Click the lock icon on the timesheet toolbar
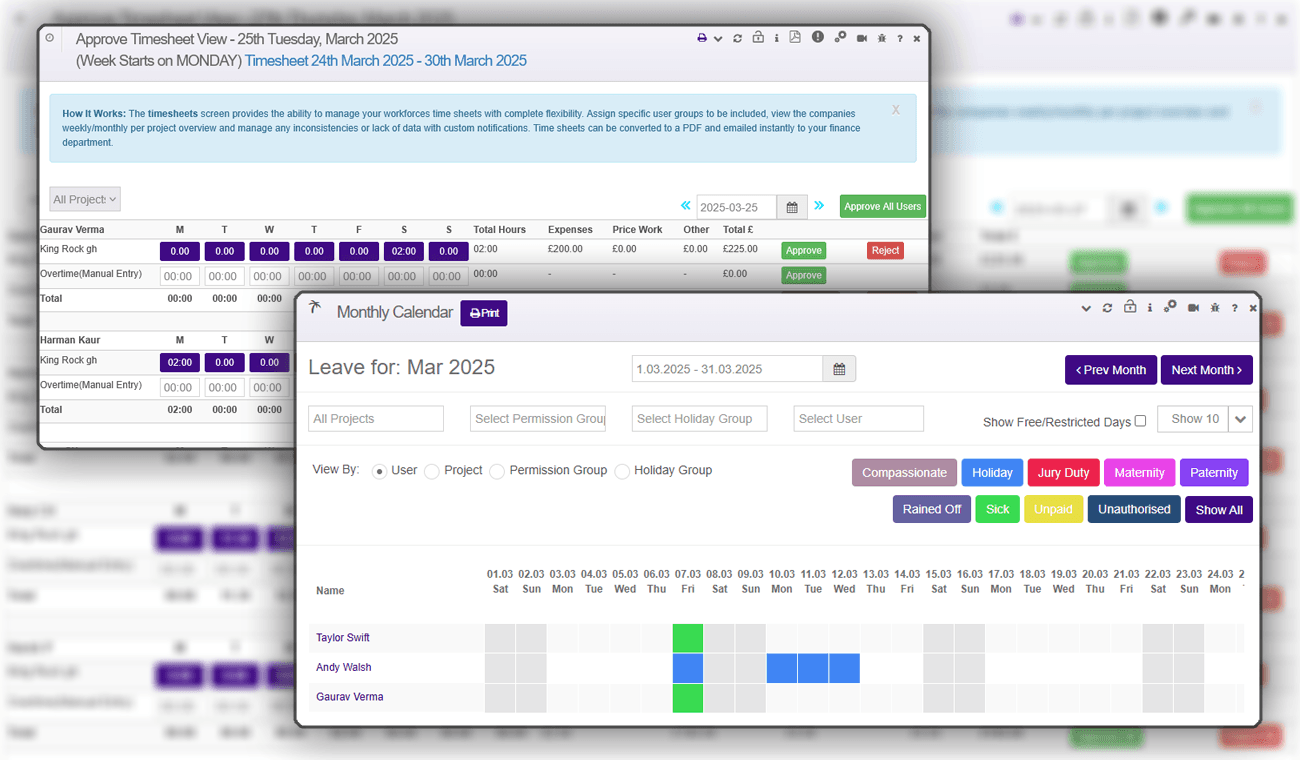Viewport: 1300px width, 760px height. [x=757, y=37]
